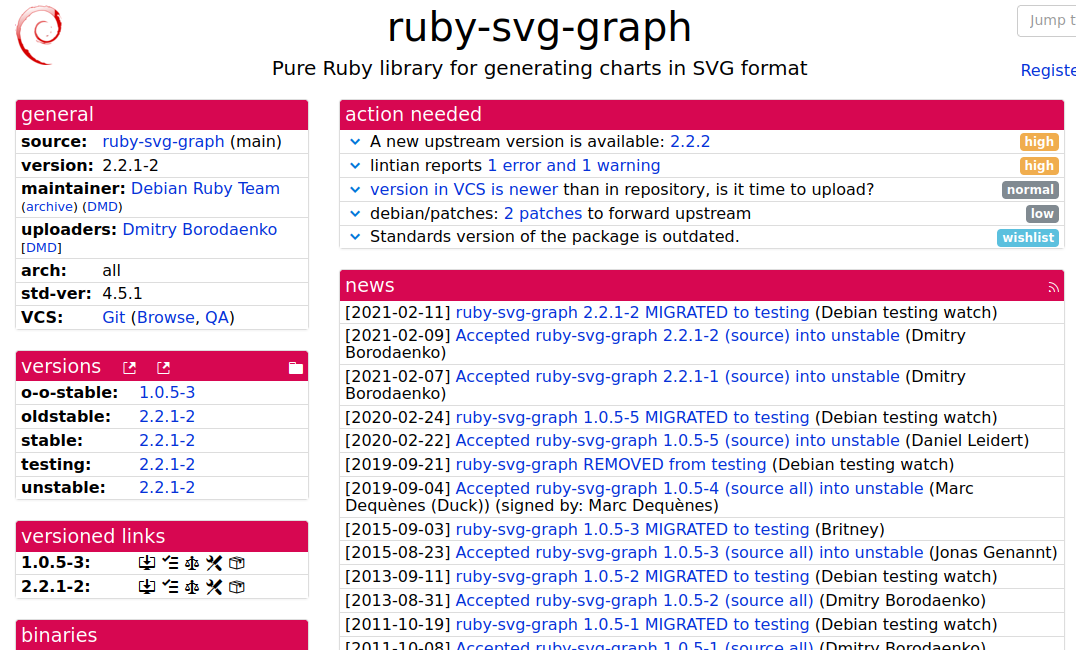Screen dimensions: 1076x650
Task: Open the stable version 2.2.1-2 link
Action: (x=167, y=441)
